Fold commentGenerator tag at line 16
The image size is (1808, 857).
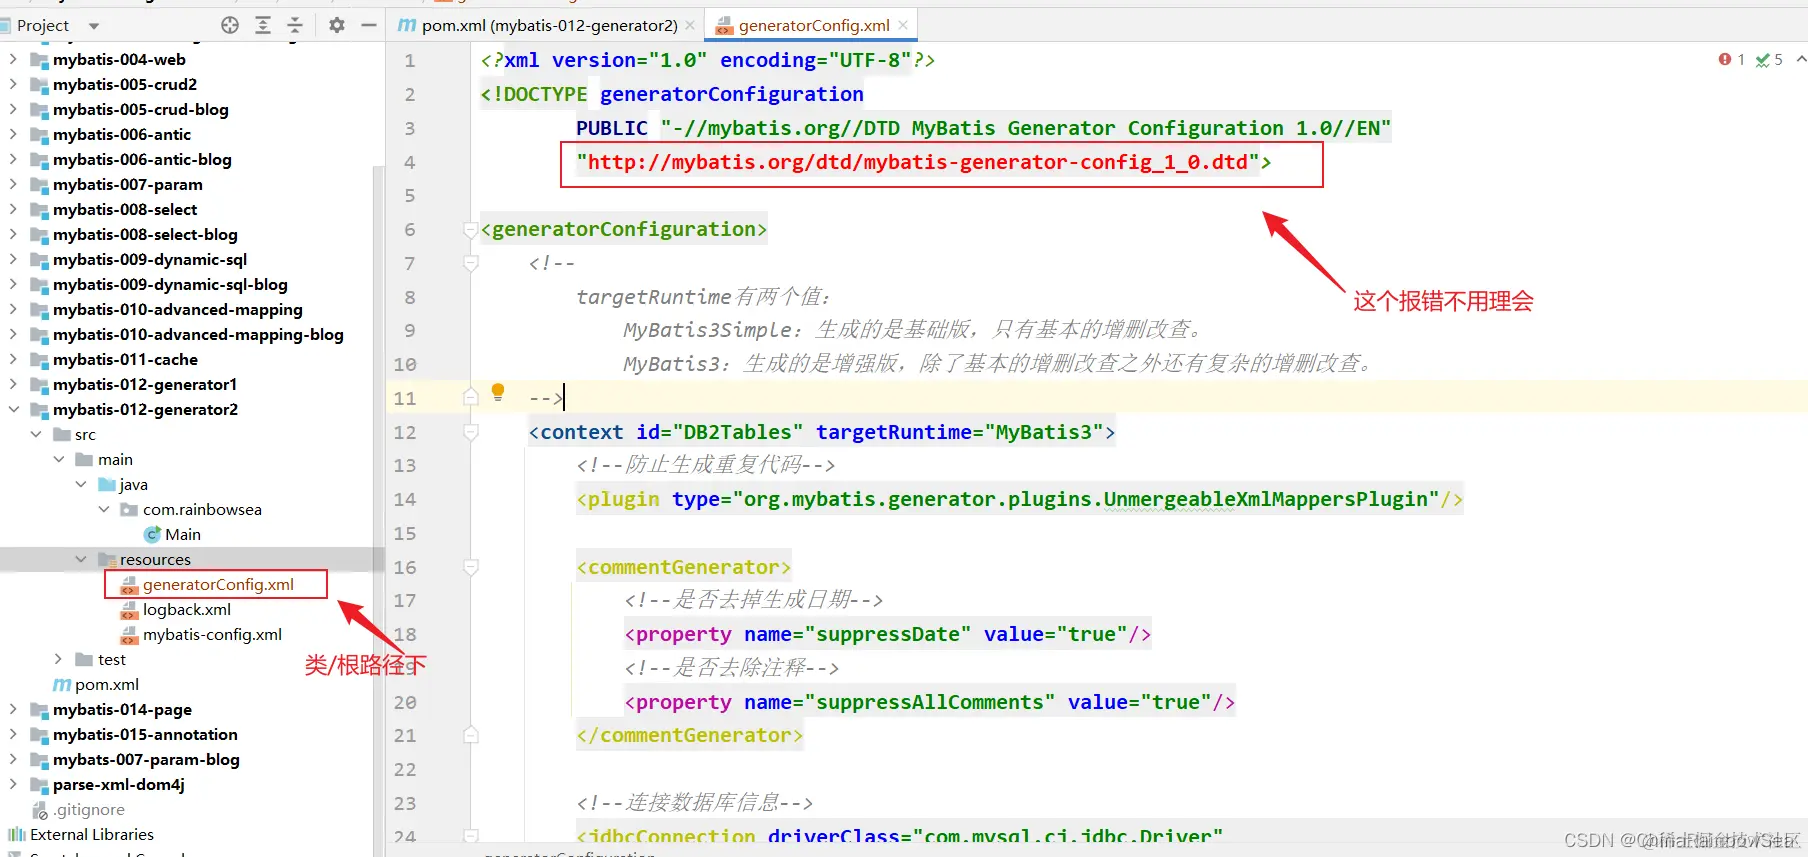[x=471, y=567]
